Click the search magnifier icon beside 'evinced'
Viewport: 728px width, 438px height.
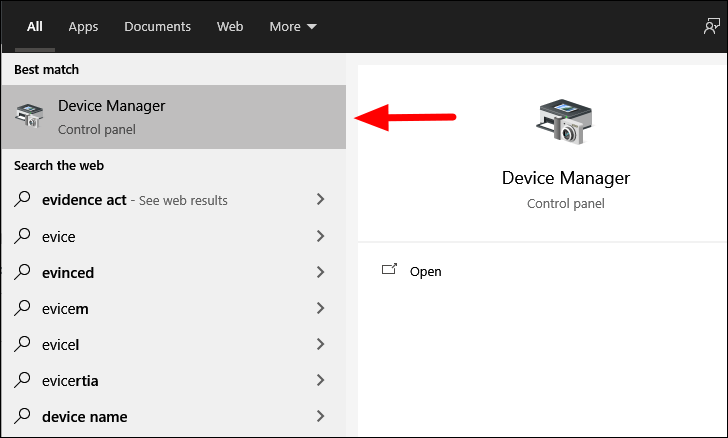coord(22,272)
